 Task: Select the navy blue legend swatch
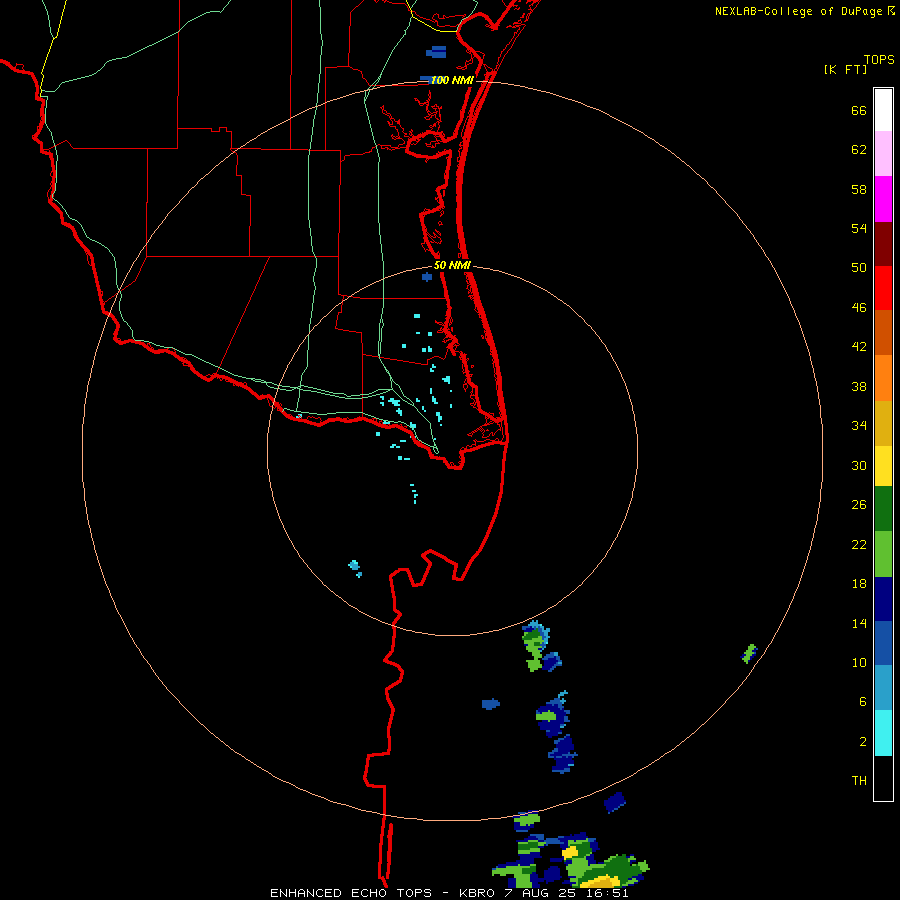883,599
